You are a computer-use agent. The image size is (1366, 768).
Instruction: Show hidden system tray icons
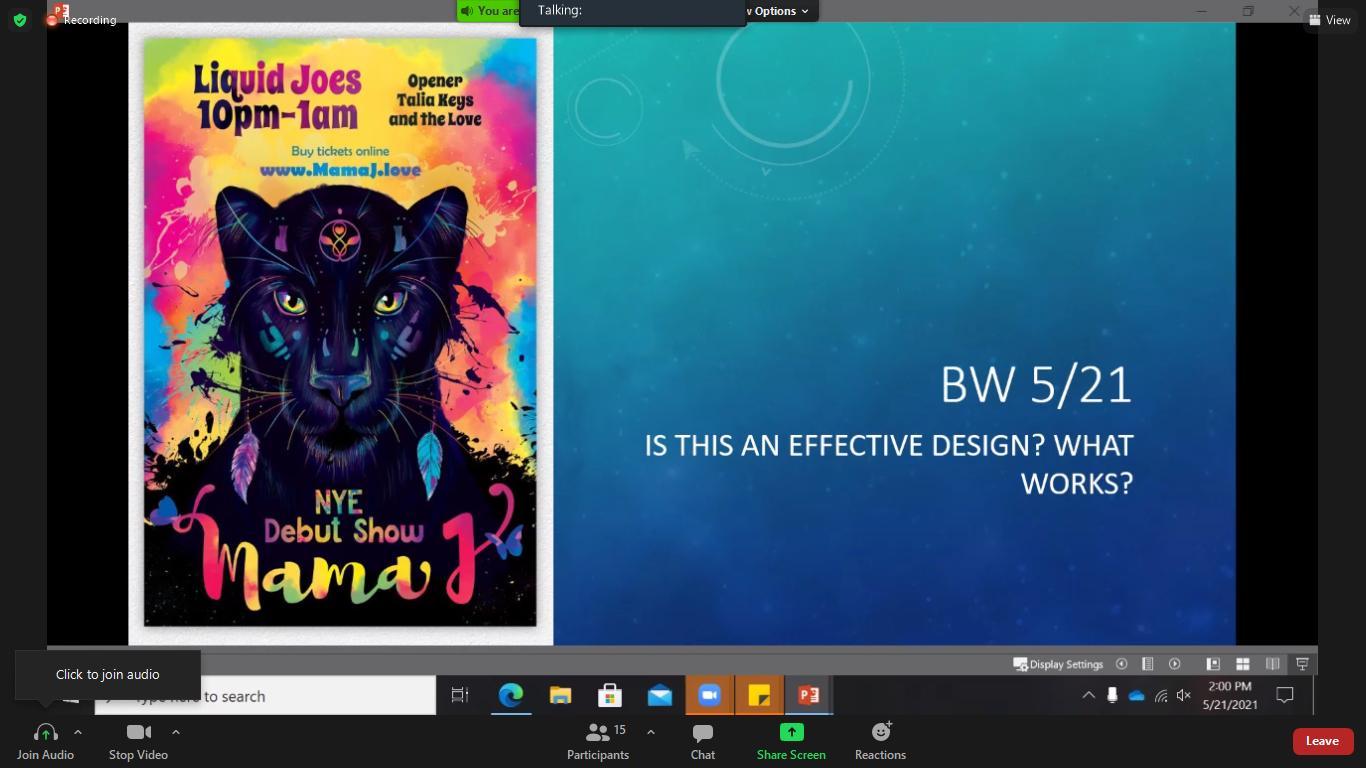pyautogui.click(x=1088, y=696)
